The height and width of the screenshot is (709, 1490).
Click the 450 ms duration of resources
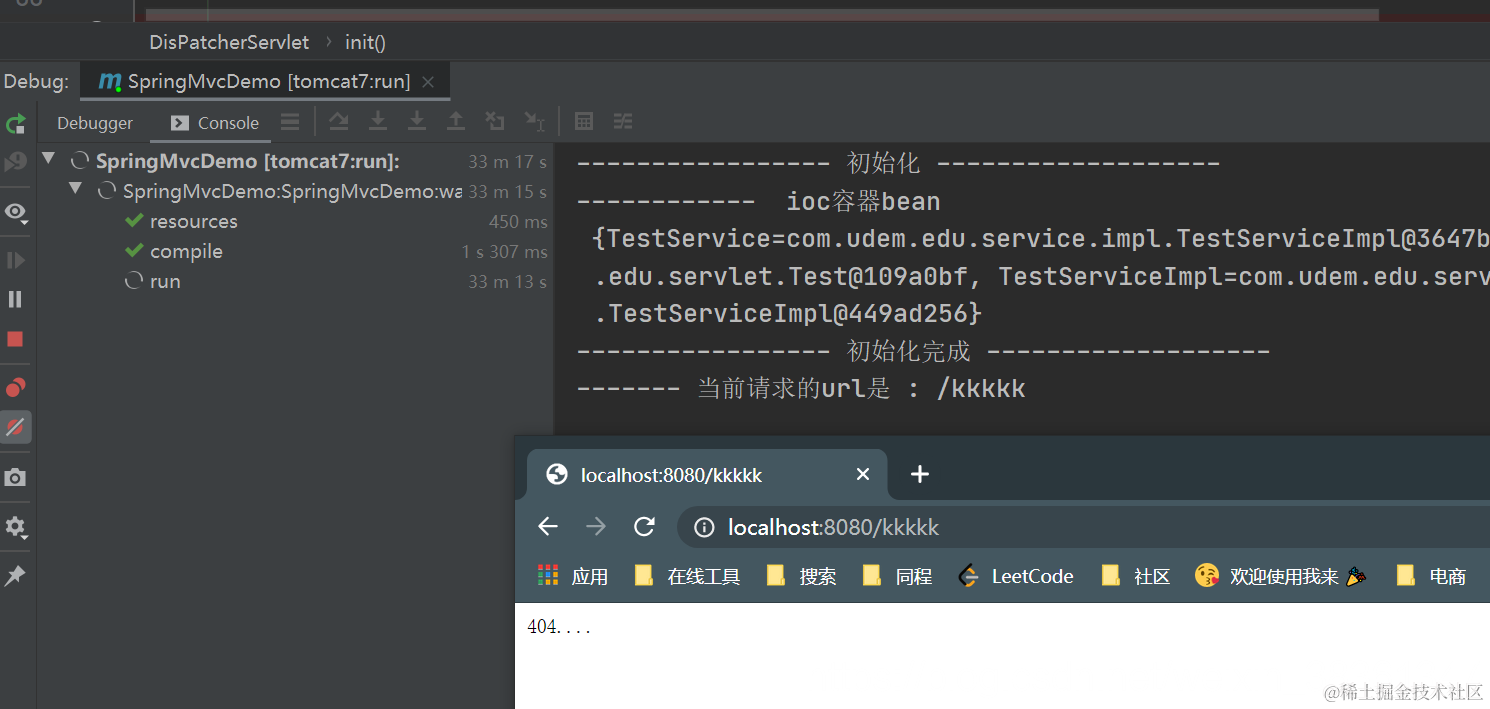[518, 221]
